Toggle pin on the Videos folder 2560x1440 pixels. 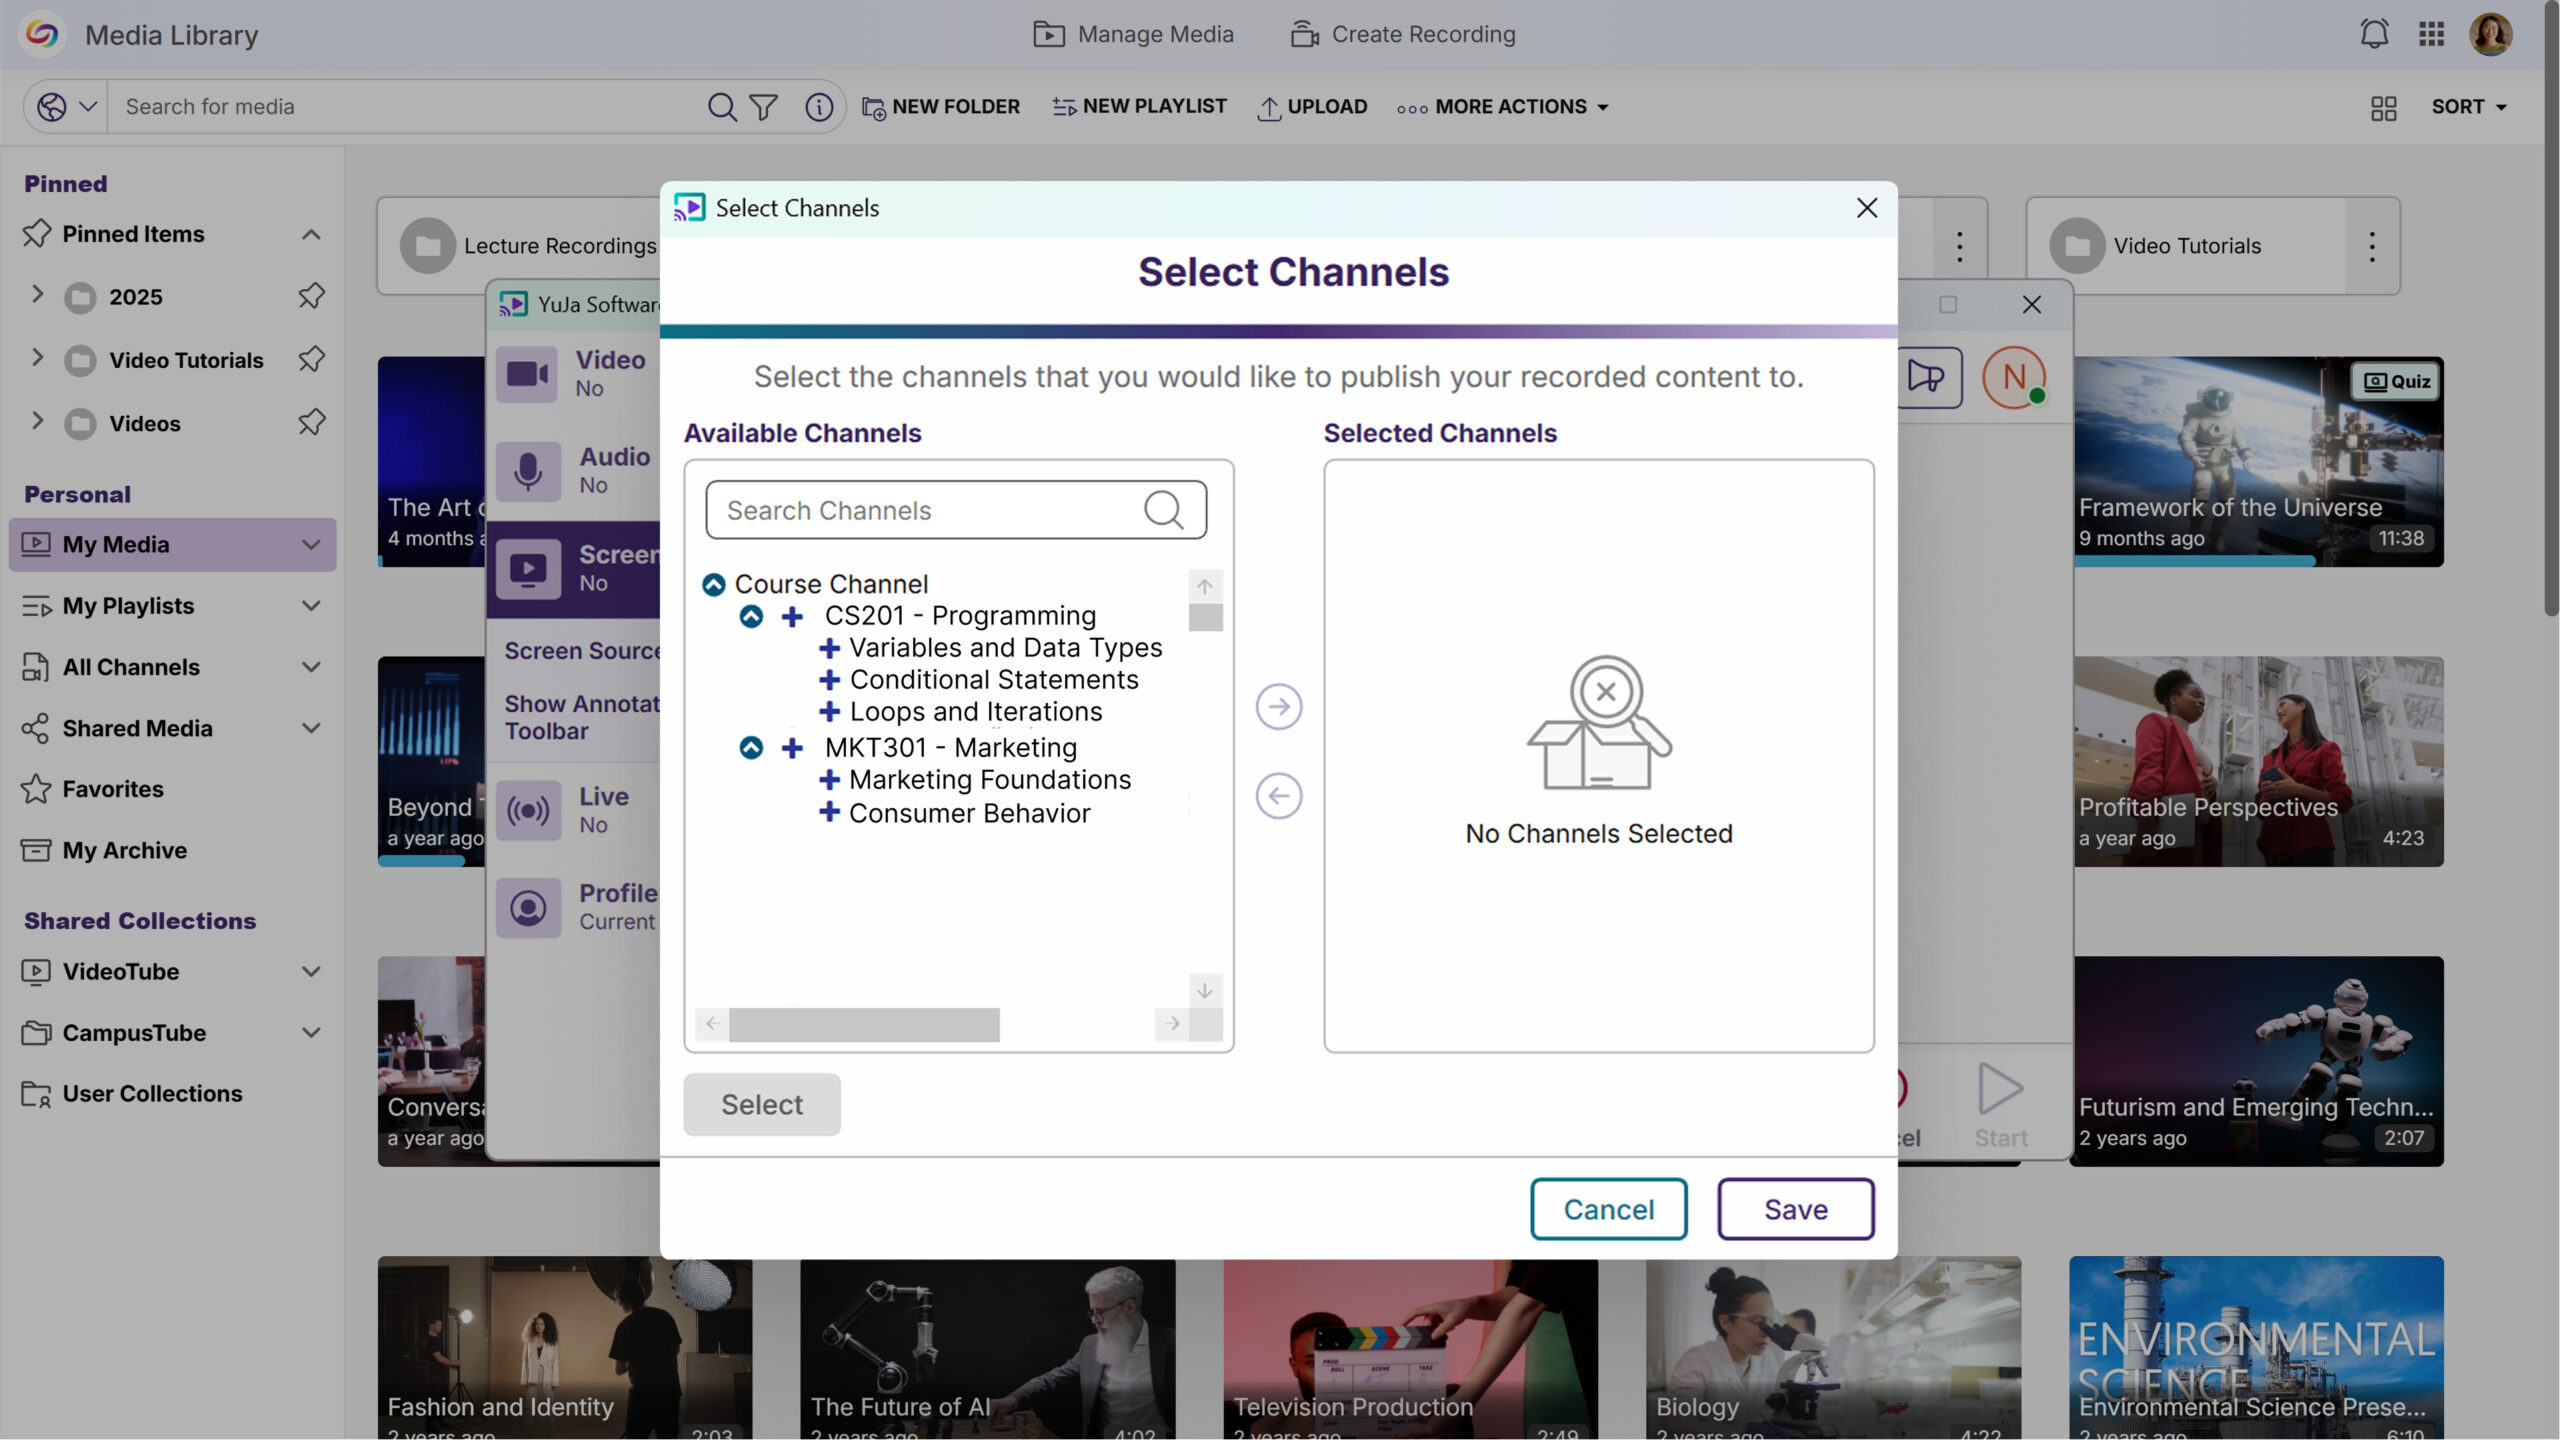pyautogui.click(x=311, y=423)
